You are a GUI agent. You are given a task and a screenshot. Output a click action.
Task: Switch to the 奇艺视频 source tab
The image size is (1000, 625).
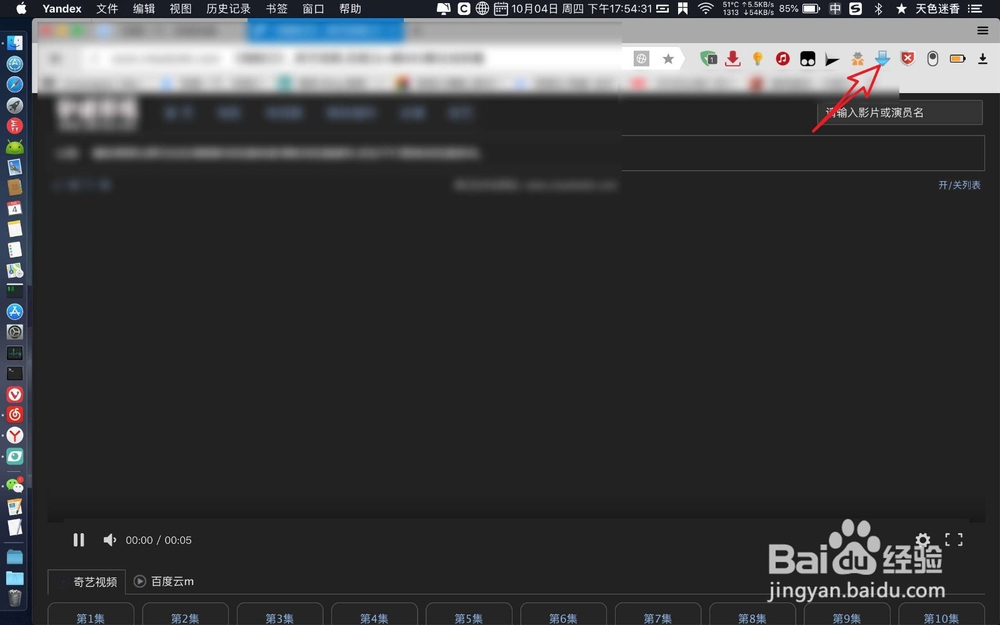tap(87, 582)
